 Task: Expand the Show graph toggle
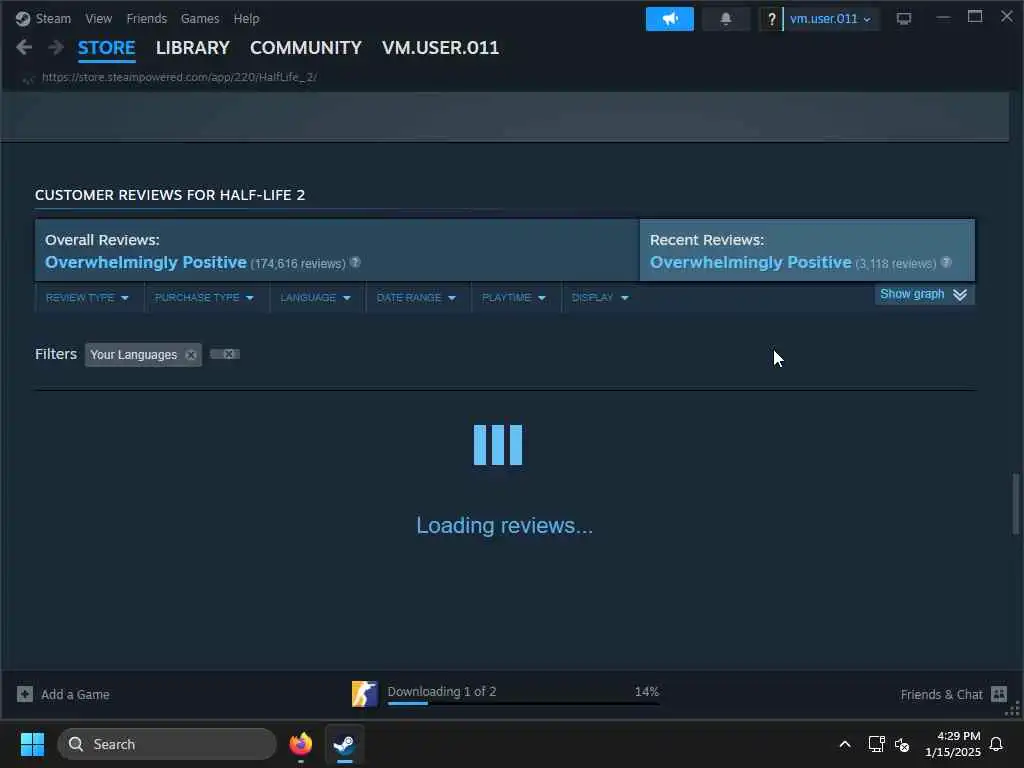[x=924, y=295]
